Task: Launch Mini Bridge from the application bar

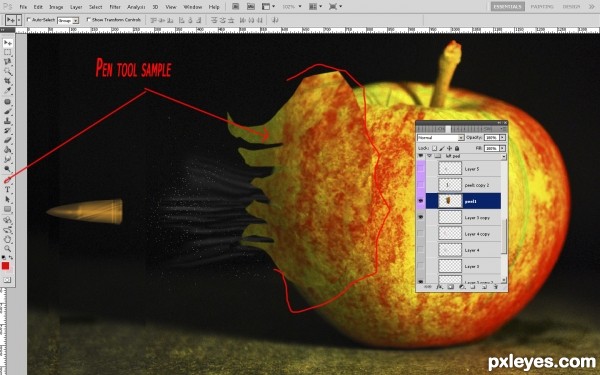Action: pos(251,7)
